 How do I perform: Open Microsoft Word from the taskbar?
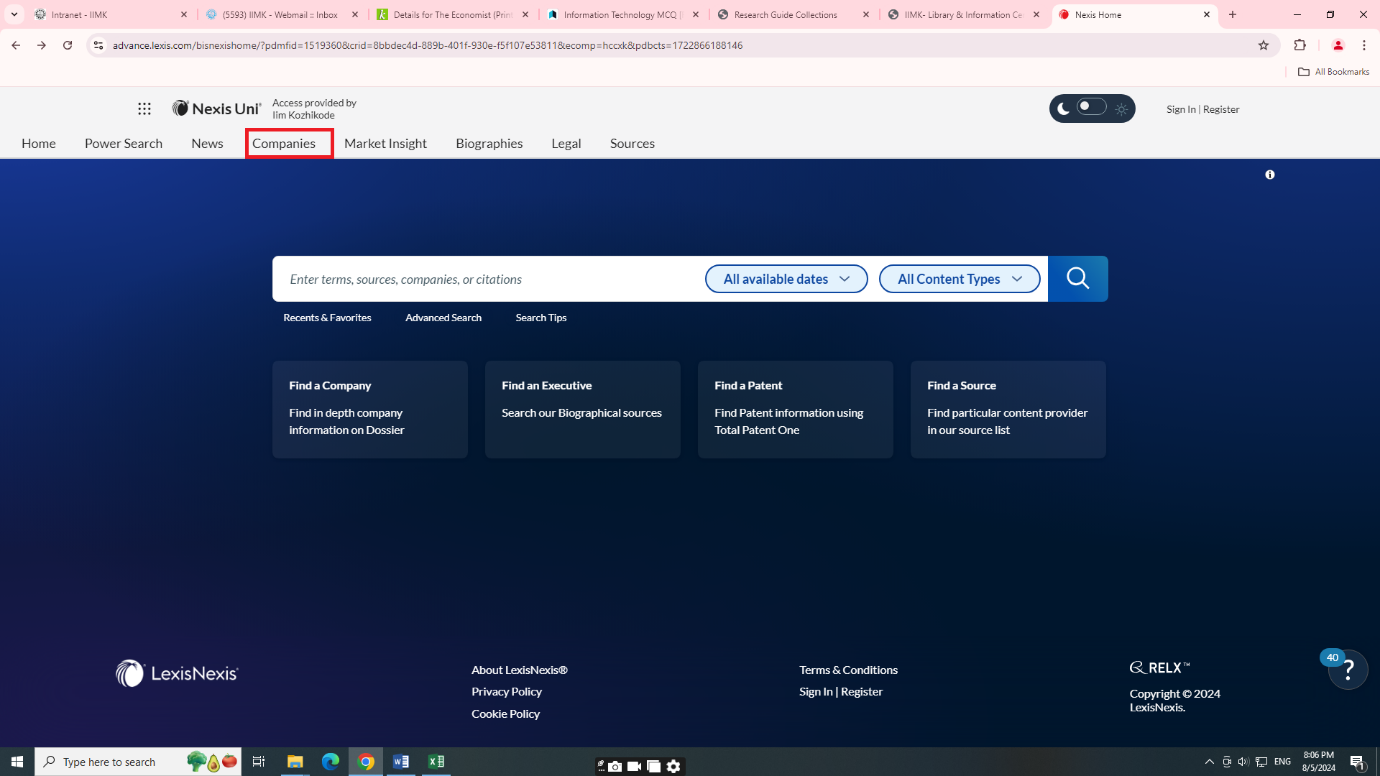tap(401, 762)
